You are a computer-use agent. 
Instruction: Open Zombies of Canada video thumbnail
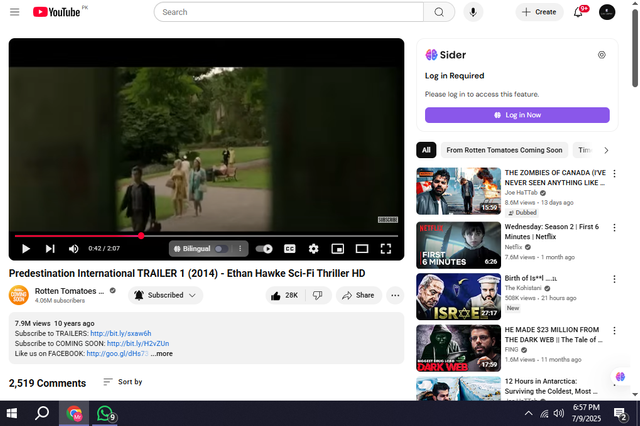(458, 191)
